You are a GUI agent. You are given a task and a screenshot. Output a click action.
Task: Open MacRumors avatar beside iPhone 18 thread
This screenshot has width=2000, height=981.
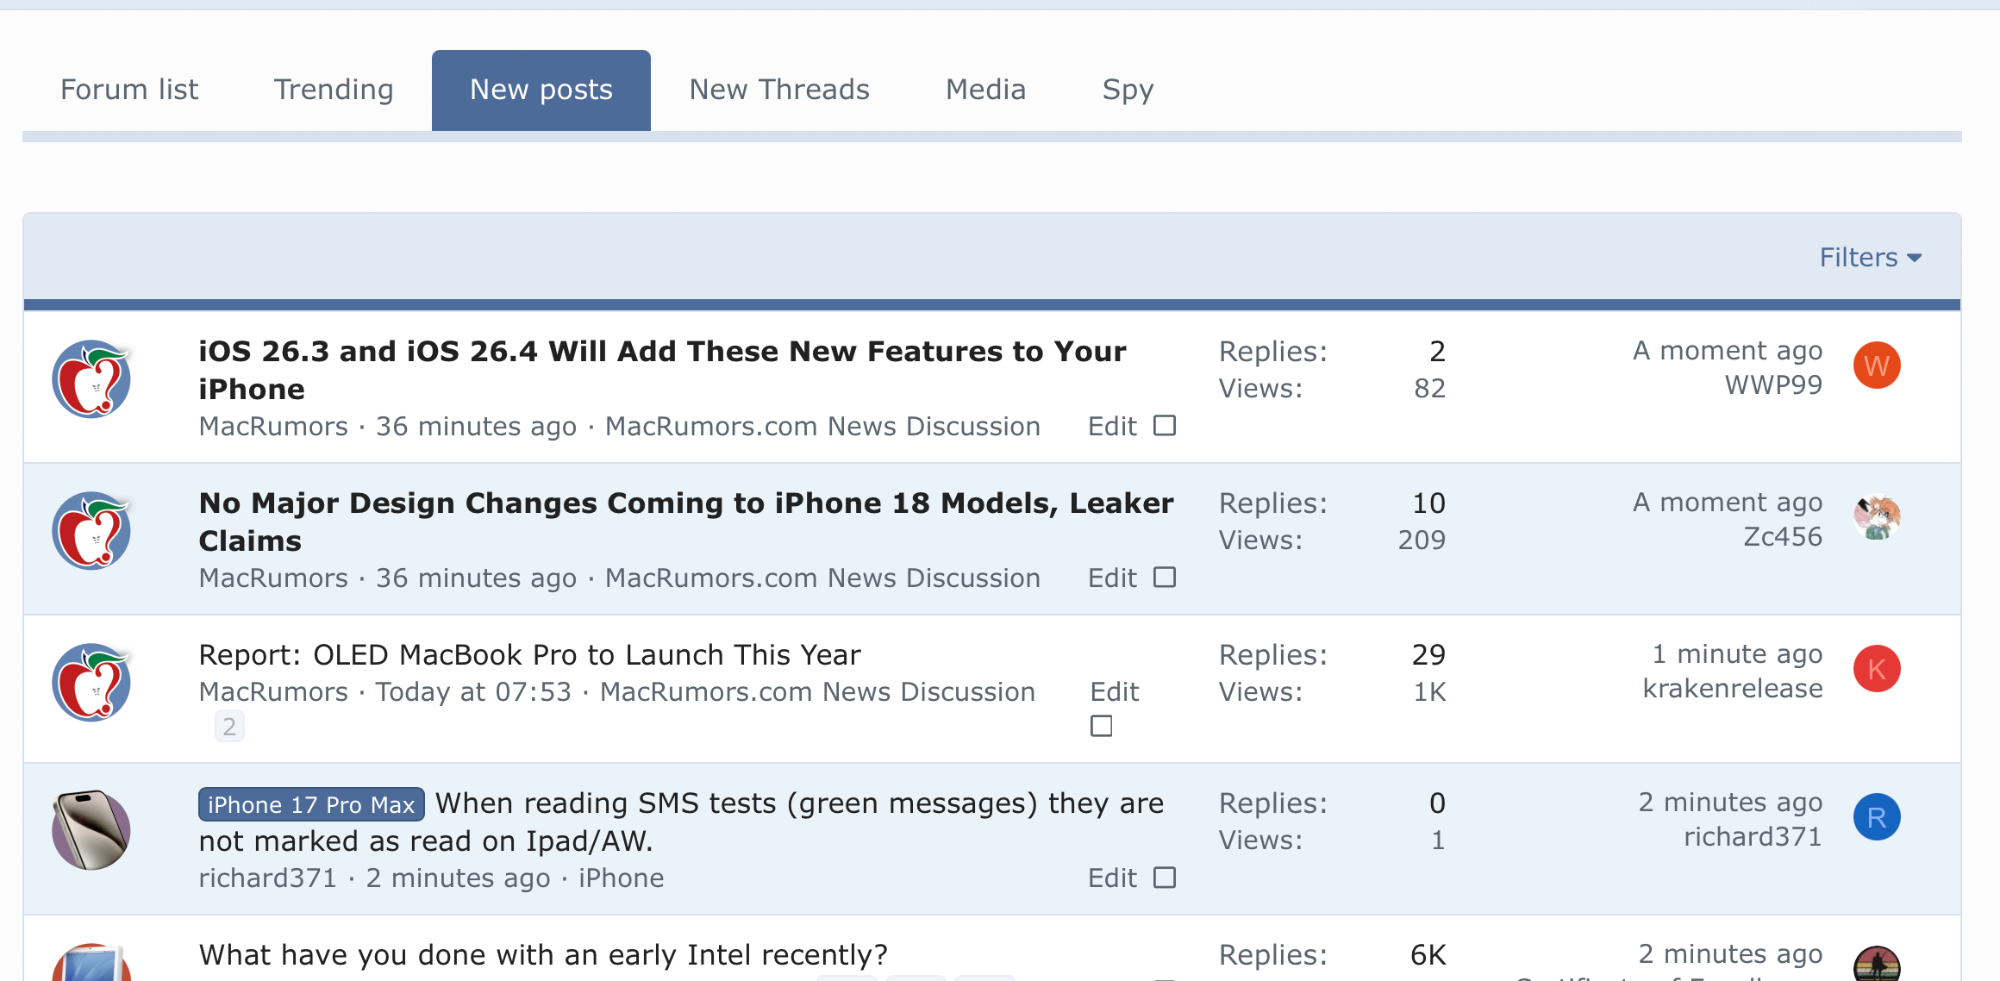click(x=91, y=531)
